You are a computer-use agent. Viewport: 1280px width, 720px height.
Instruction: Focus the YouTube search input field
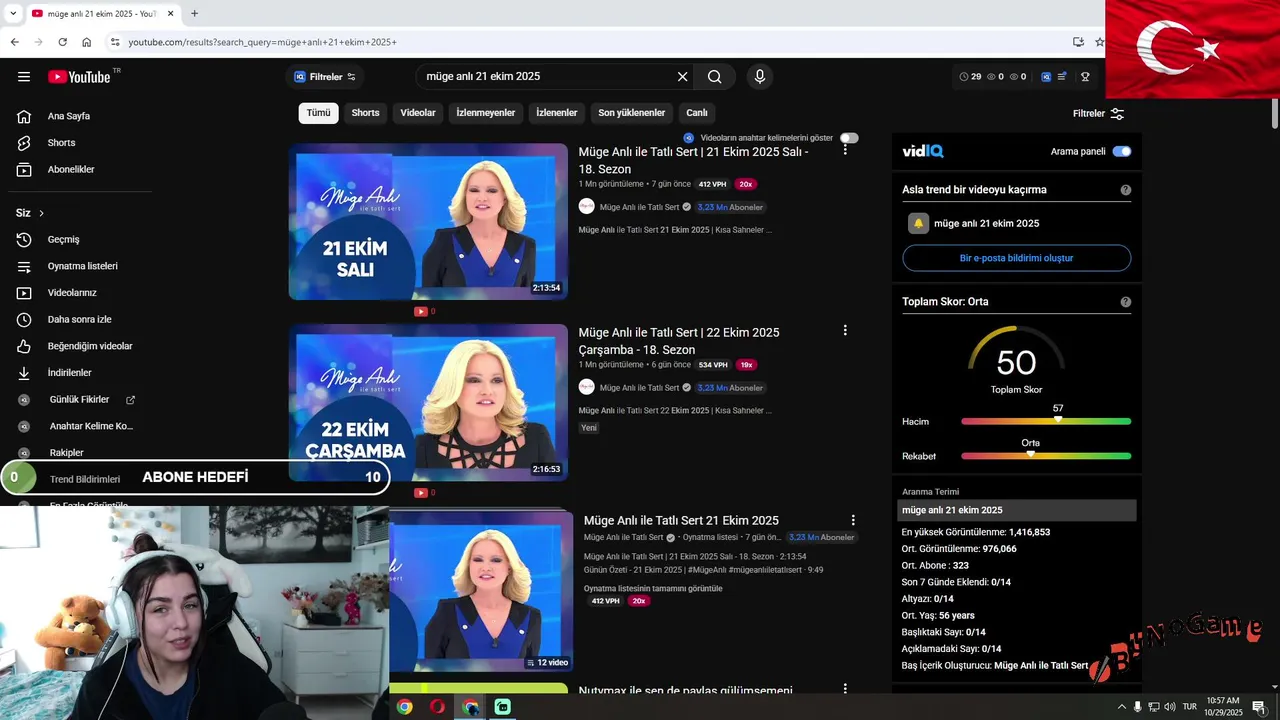(x=545, y=77)
